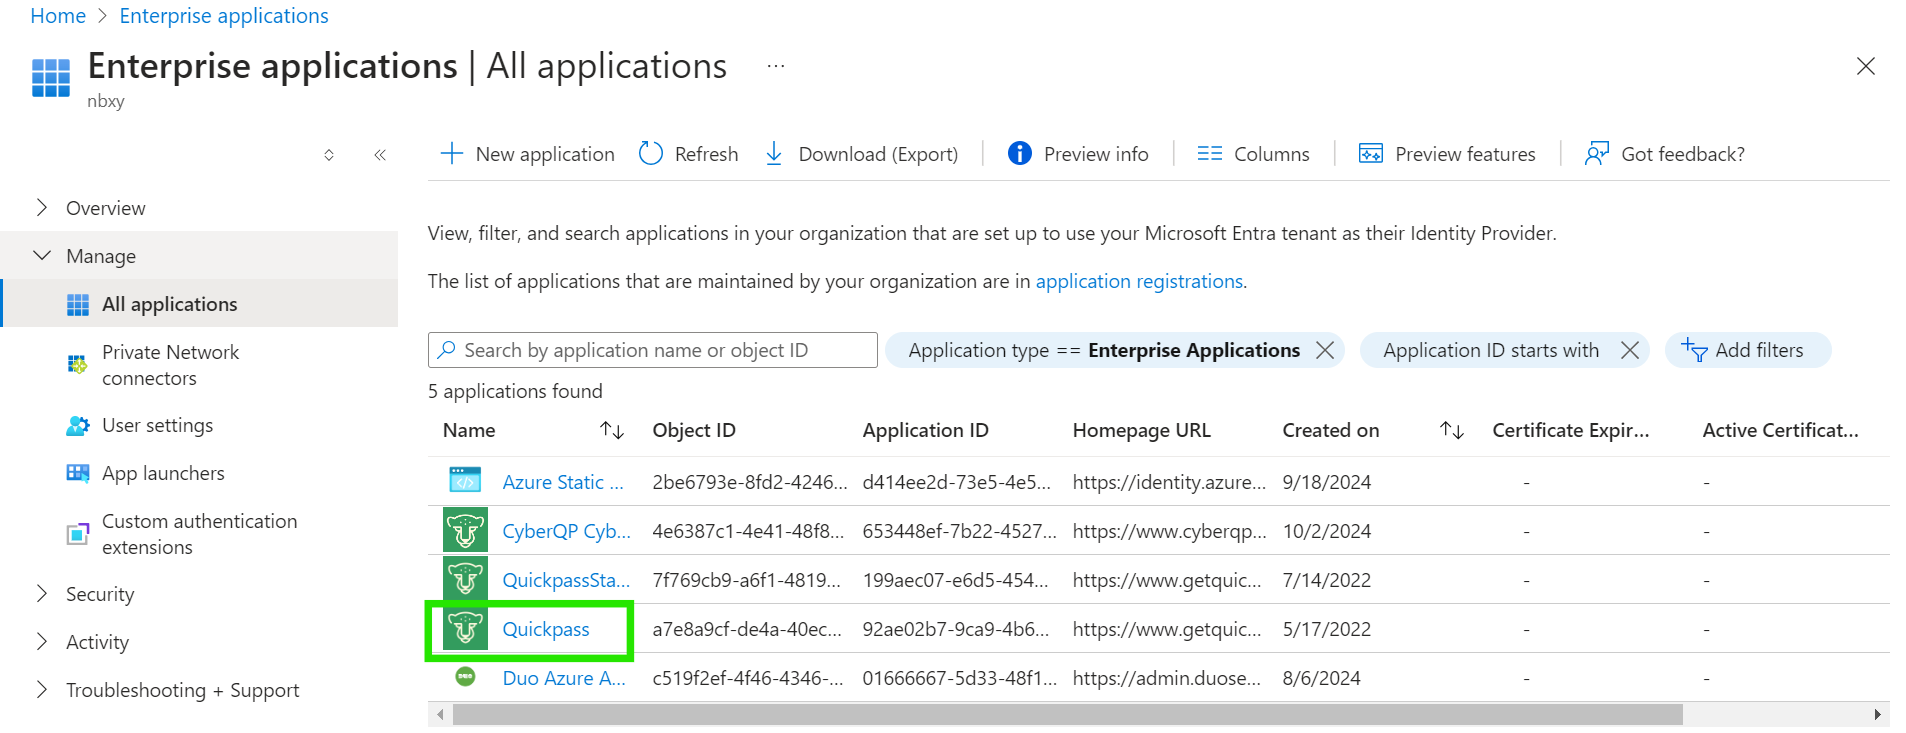Click the New application plus icon
1906x733 pixels.
click(x=452, y=154)
